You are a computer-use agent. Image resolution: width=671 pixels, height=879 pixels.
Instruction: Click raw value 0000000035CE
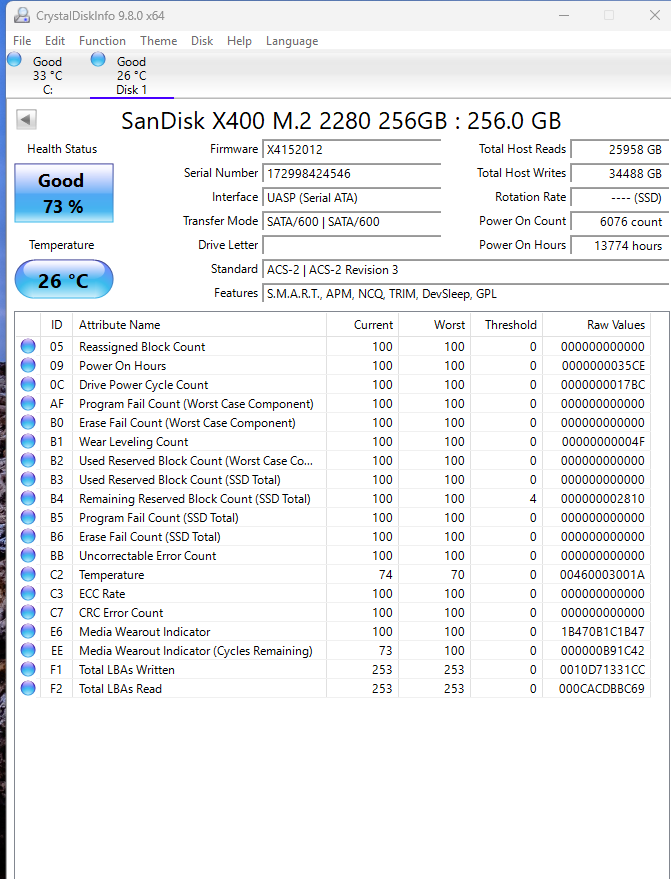603,366
